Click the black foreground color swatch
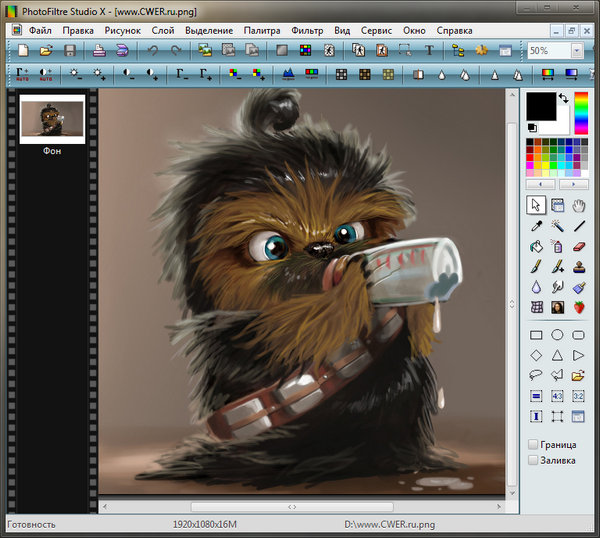This screenshot has height=538, width=600. 541,107
